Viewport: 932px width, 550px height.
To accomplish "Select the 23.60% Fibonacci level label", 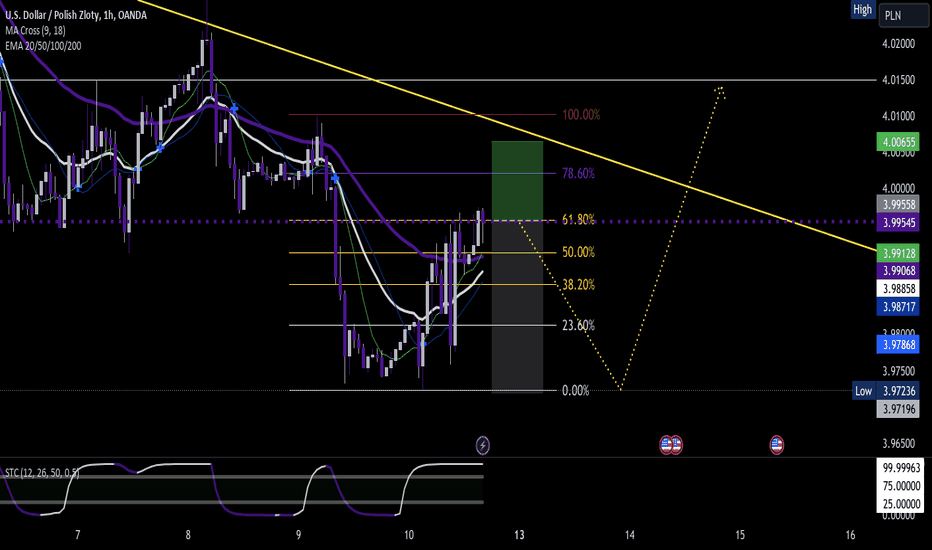I will pyautogui.click(x=578, y=325).
